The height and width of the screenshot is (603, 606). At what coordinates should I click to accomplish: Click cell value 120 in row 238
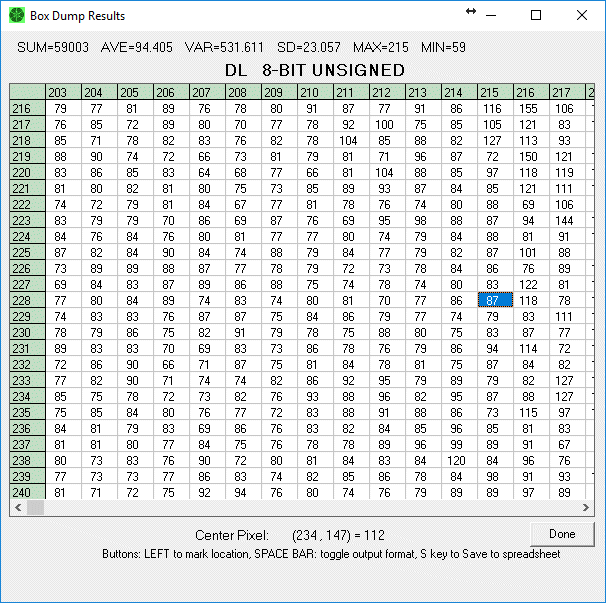456,460
